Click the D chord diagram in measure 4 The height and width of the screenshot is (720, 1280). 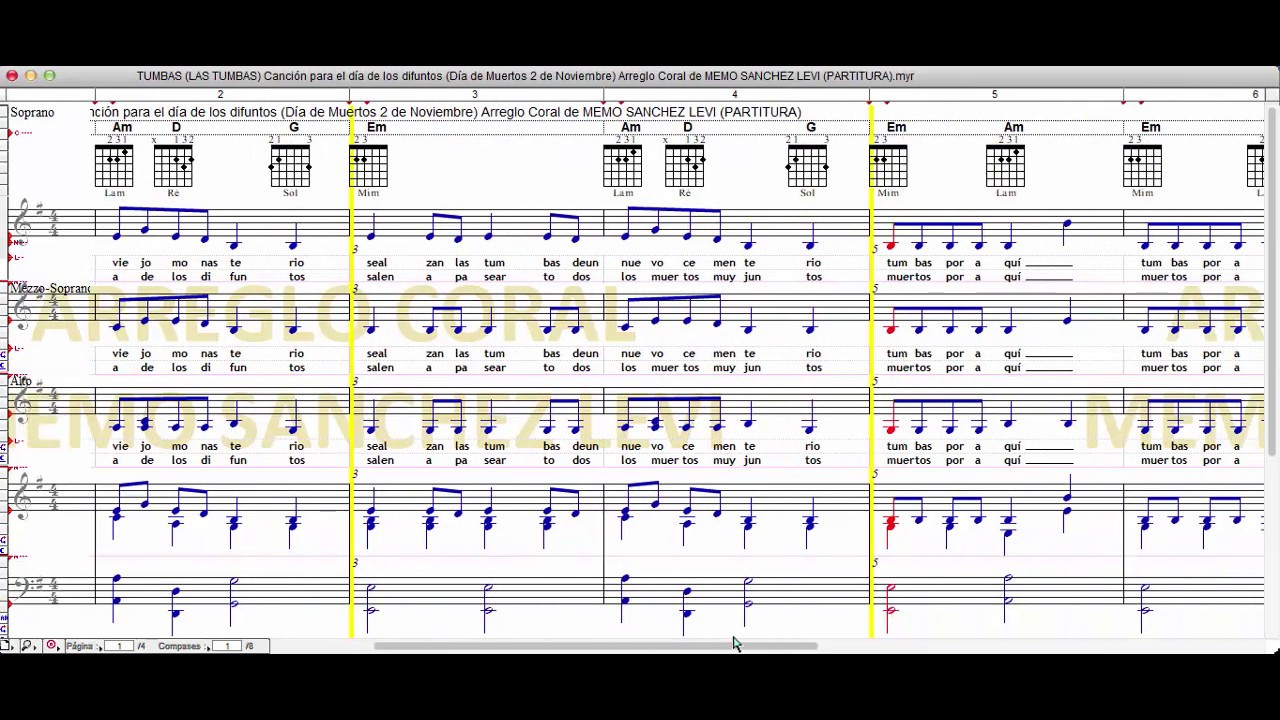[x=685, y=166]
